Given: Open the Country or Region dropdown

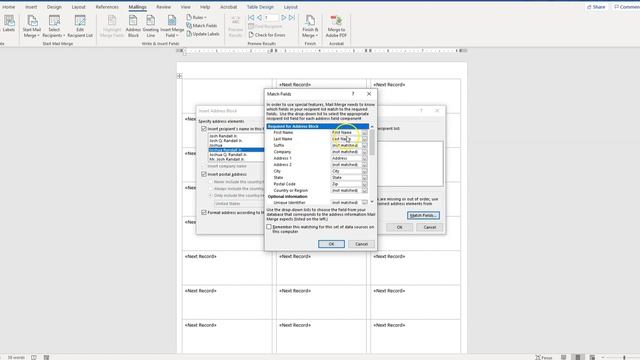Looking at the screenshot, I should (364, 191).
